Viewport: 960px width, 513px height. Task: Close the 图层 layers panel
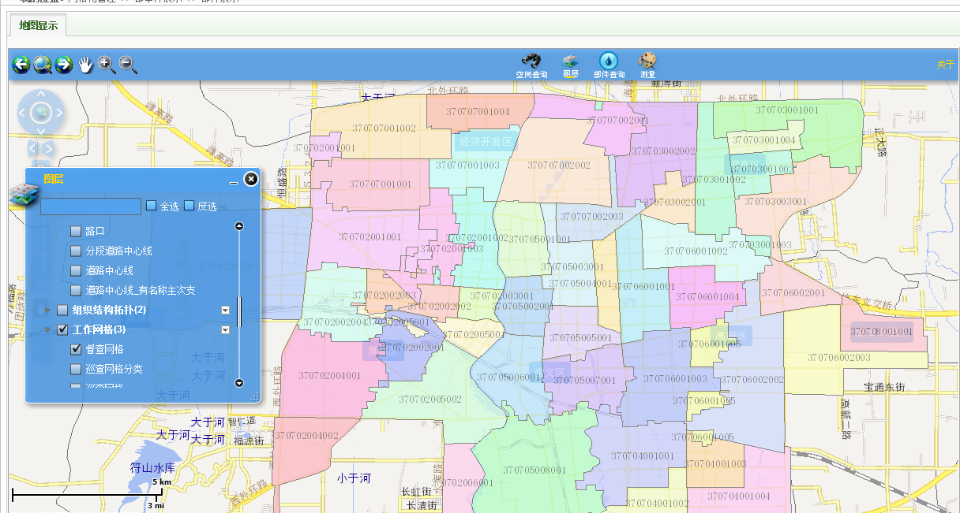tap(250, 179)
